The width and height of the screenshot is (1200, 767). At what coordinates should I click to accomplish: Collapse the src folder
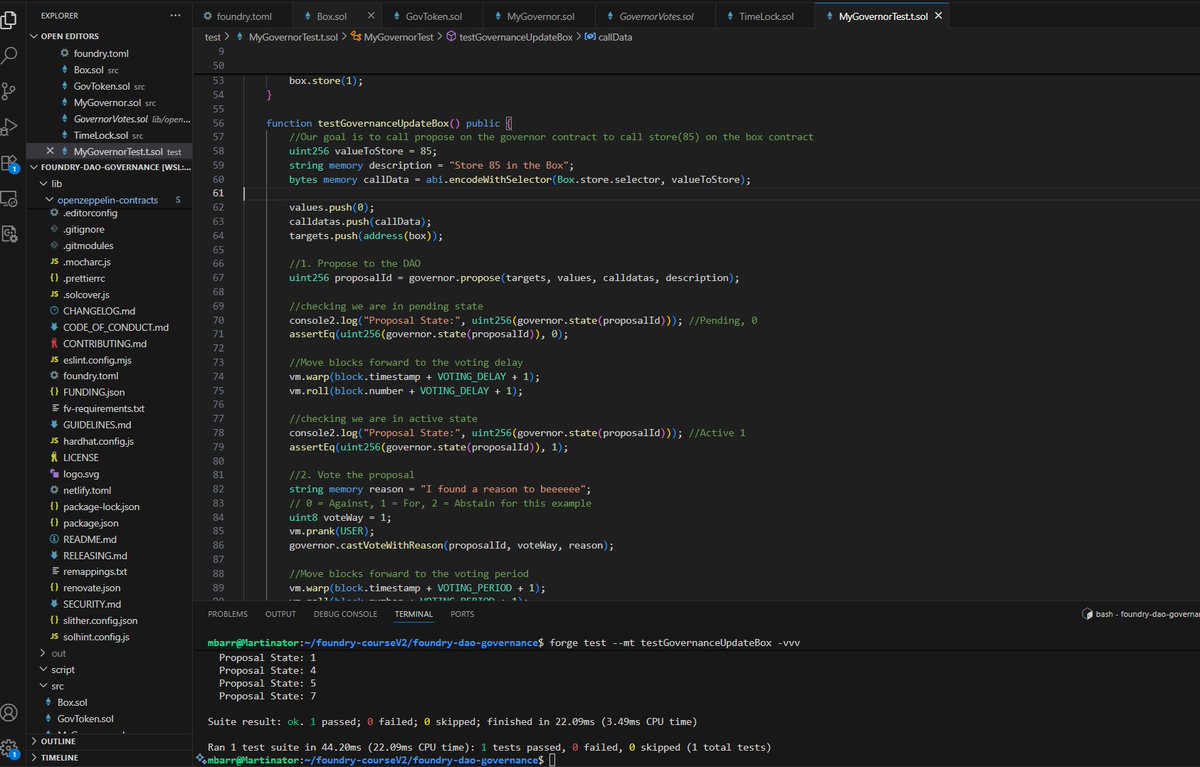click(57, 686)
